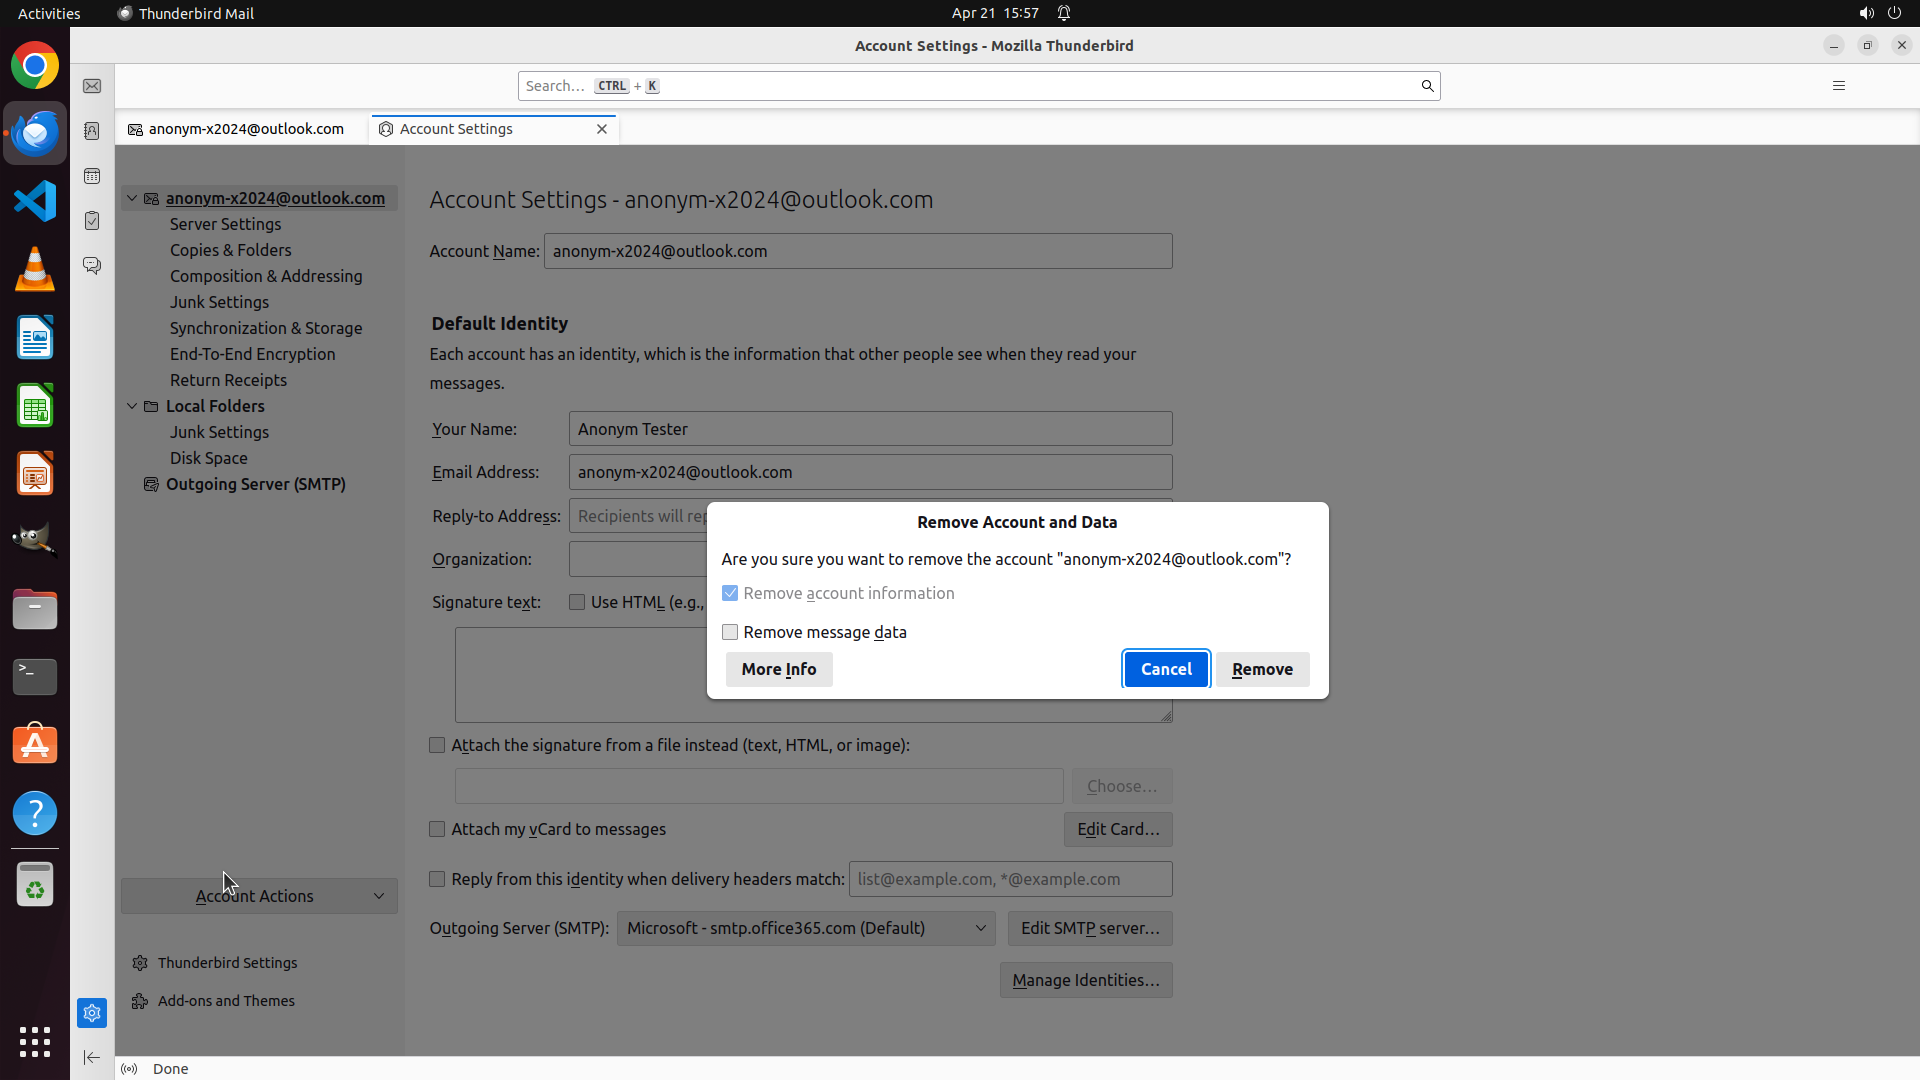Screen dimensions: 1920x1080
Task: Open the Chat space icon
Action: point(92,266)
